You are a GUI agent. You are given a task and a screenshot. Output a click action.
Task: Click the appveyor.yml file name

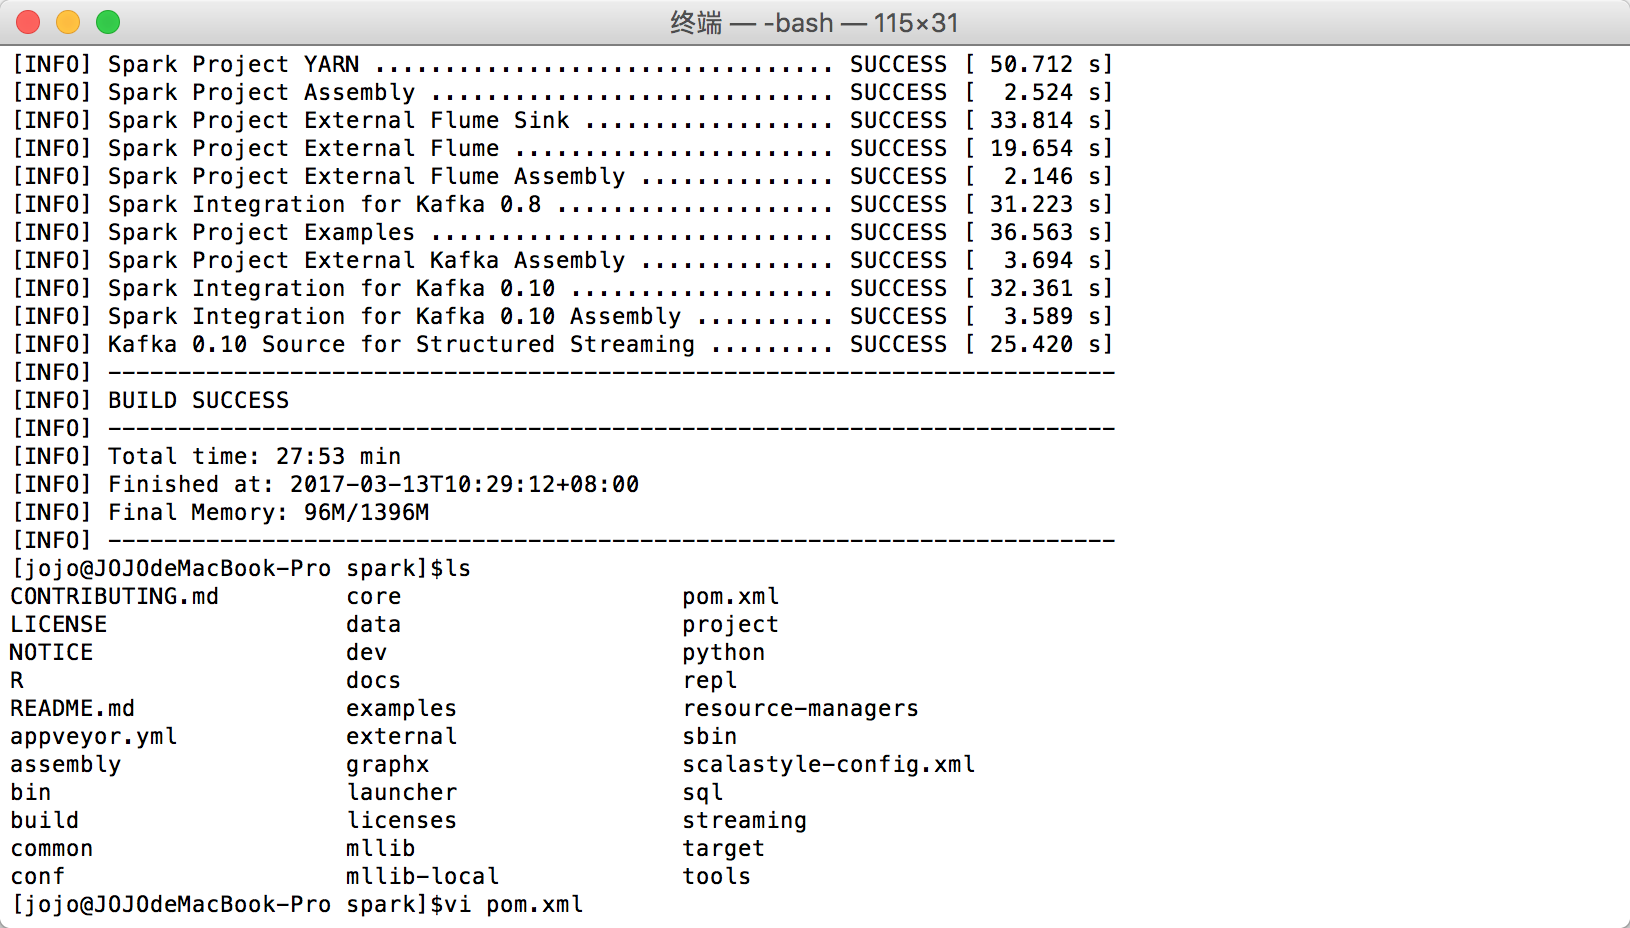[94, 736]
